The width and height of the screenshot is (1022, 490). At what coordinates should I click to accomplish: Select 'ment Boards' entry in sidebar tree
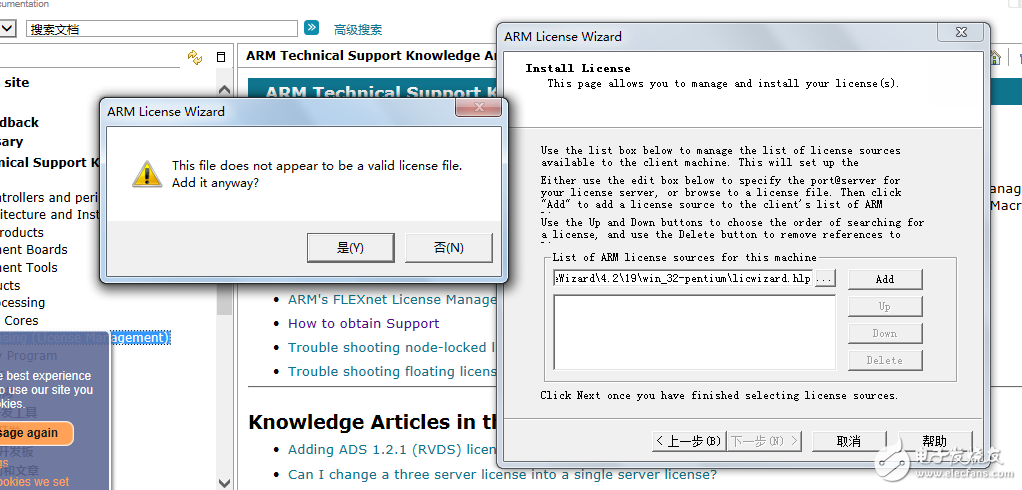click(x=34, y=250)
